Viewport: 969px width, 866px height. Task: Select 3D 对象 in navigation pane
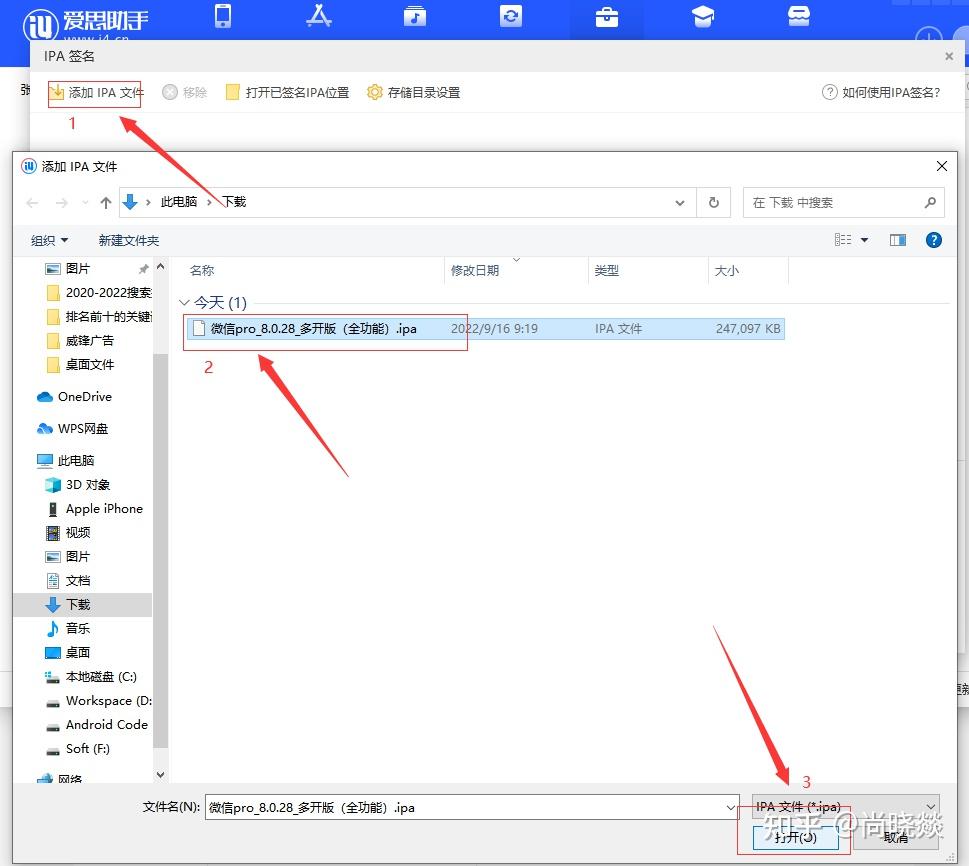[x=78, y=485]
